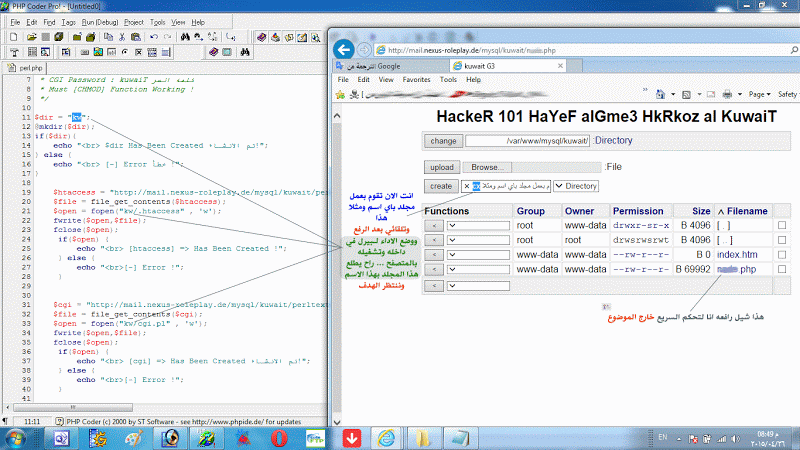
Task: Open the dropdown arrow beside the Home icon
Action: tap(673, 94)
